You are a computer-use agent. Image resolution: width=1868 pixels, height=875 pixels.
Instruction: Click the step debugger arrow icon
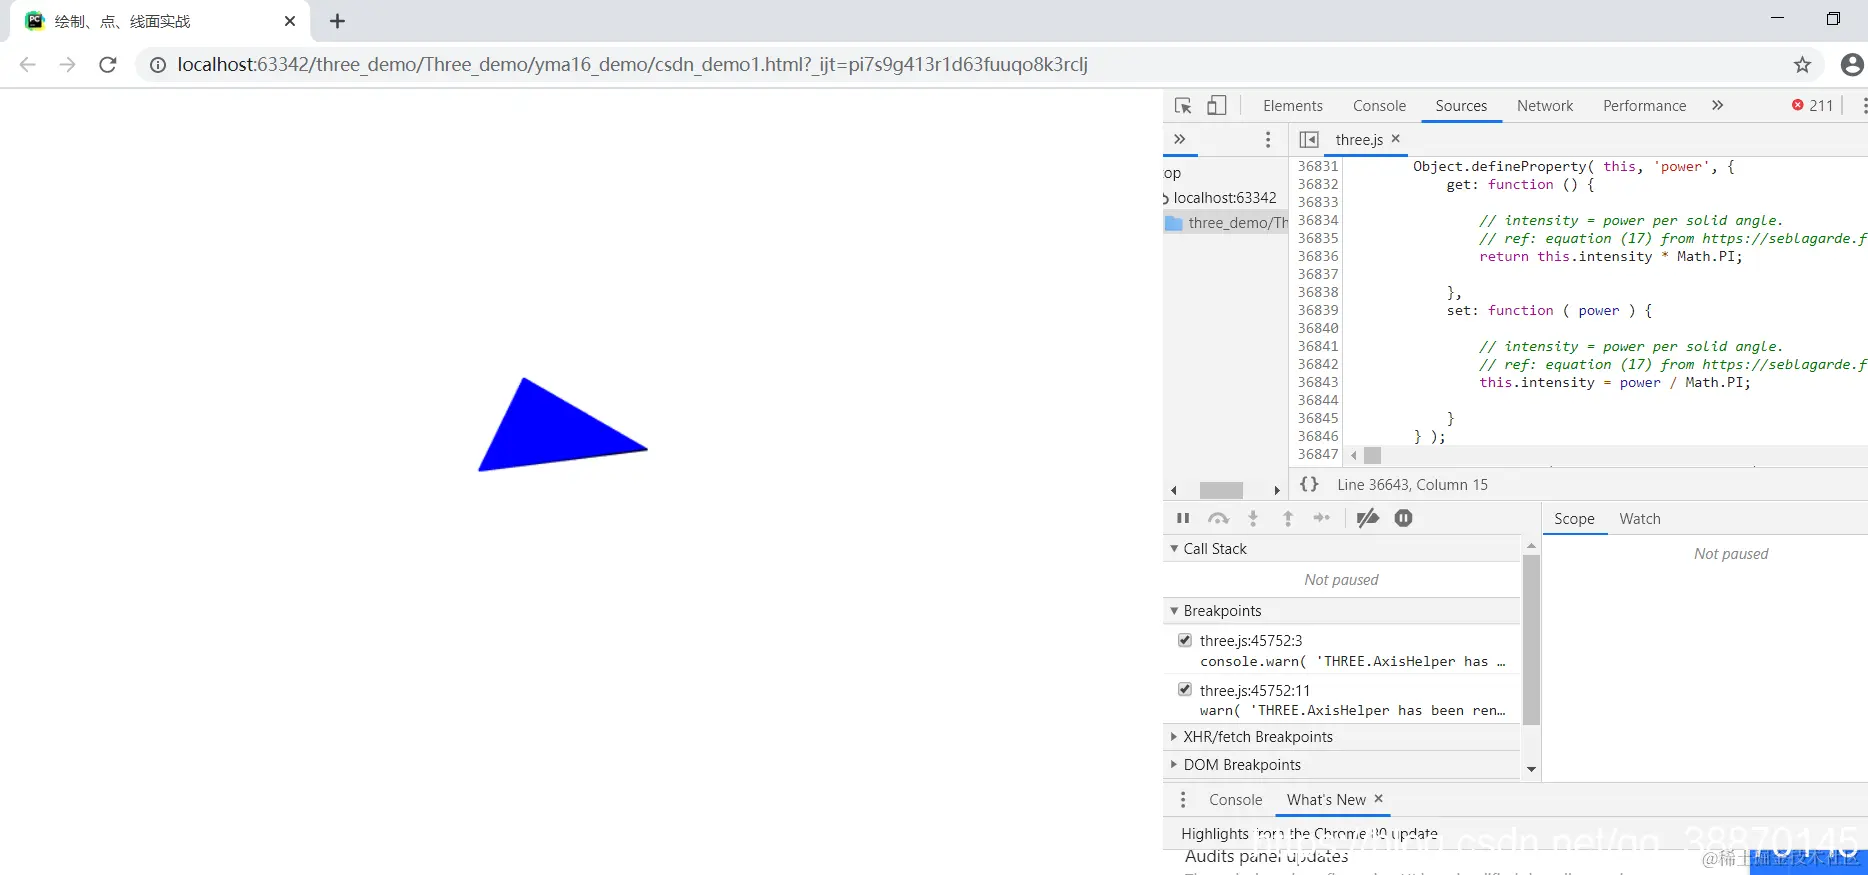tap(1322, 518)
